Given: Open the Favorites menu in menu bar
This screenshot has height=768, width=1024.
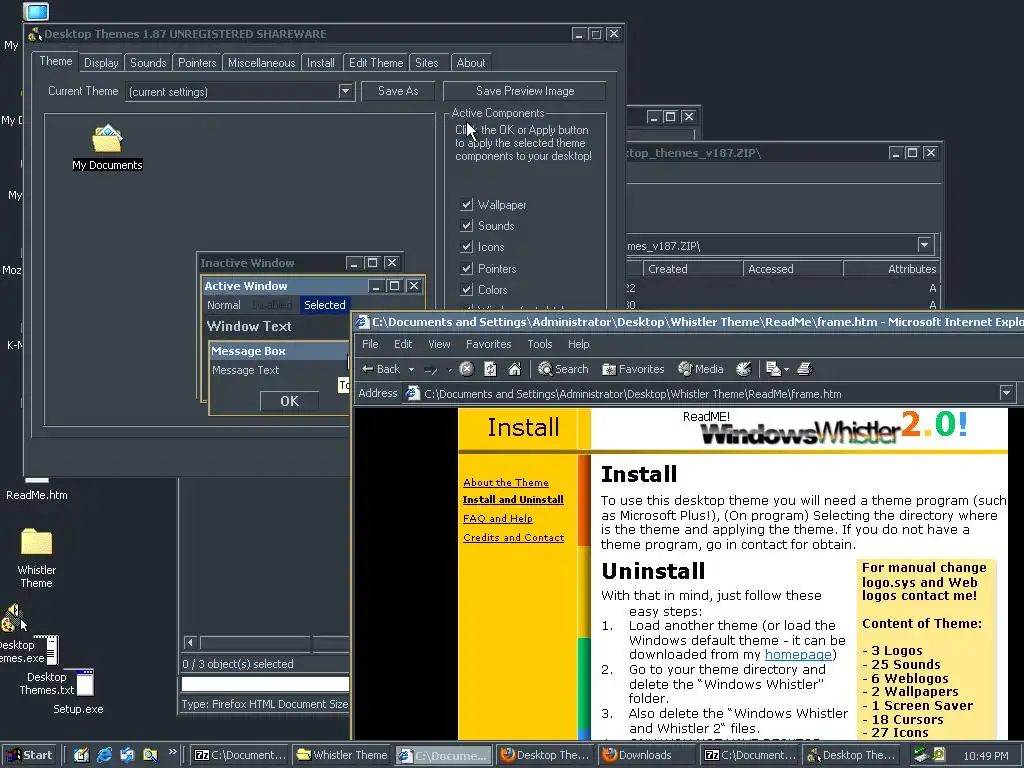Looking at the screenshot, I should (488, 344).
